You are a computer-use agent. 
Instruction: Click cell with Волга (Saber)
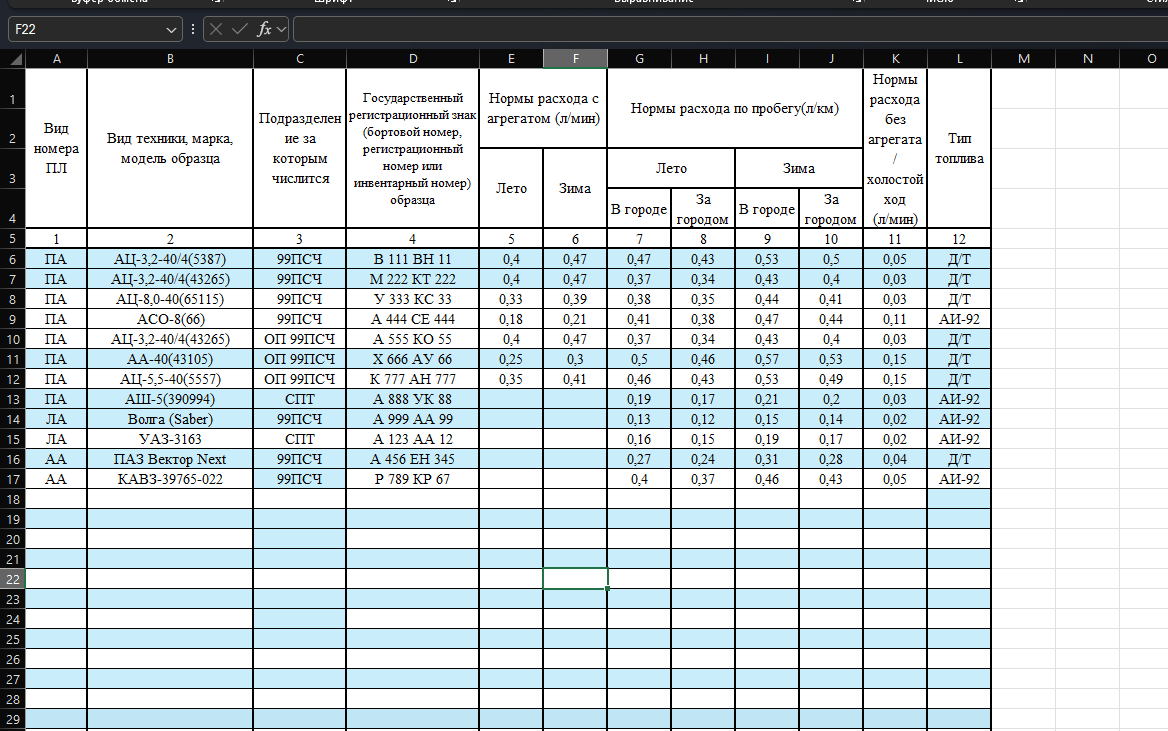coord(170,420)
